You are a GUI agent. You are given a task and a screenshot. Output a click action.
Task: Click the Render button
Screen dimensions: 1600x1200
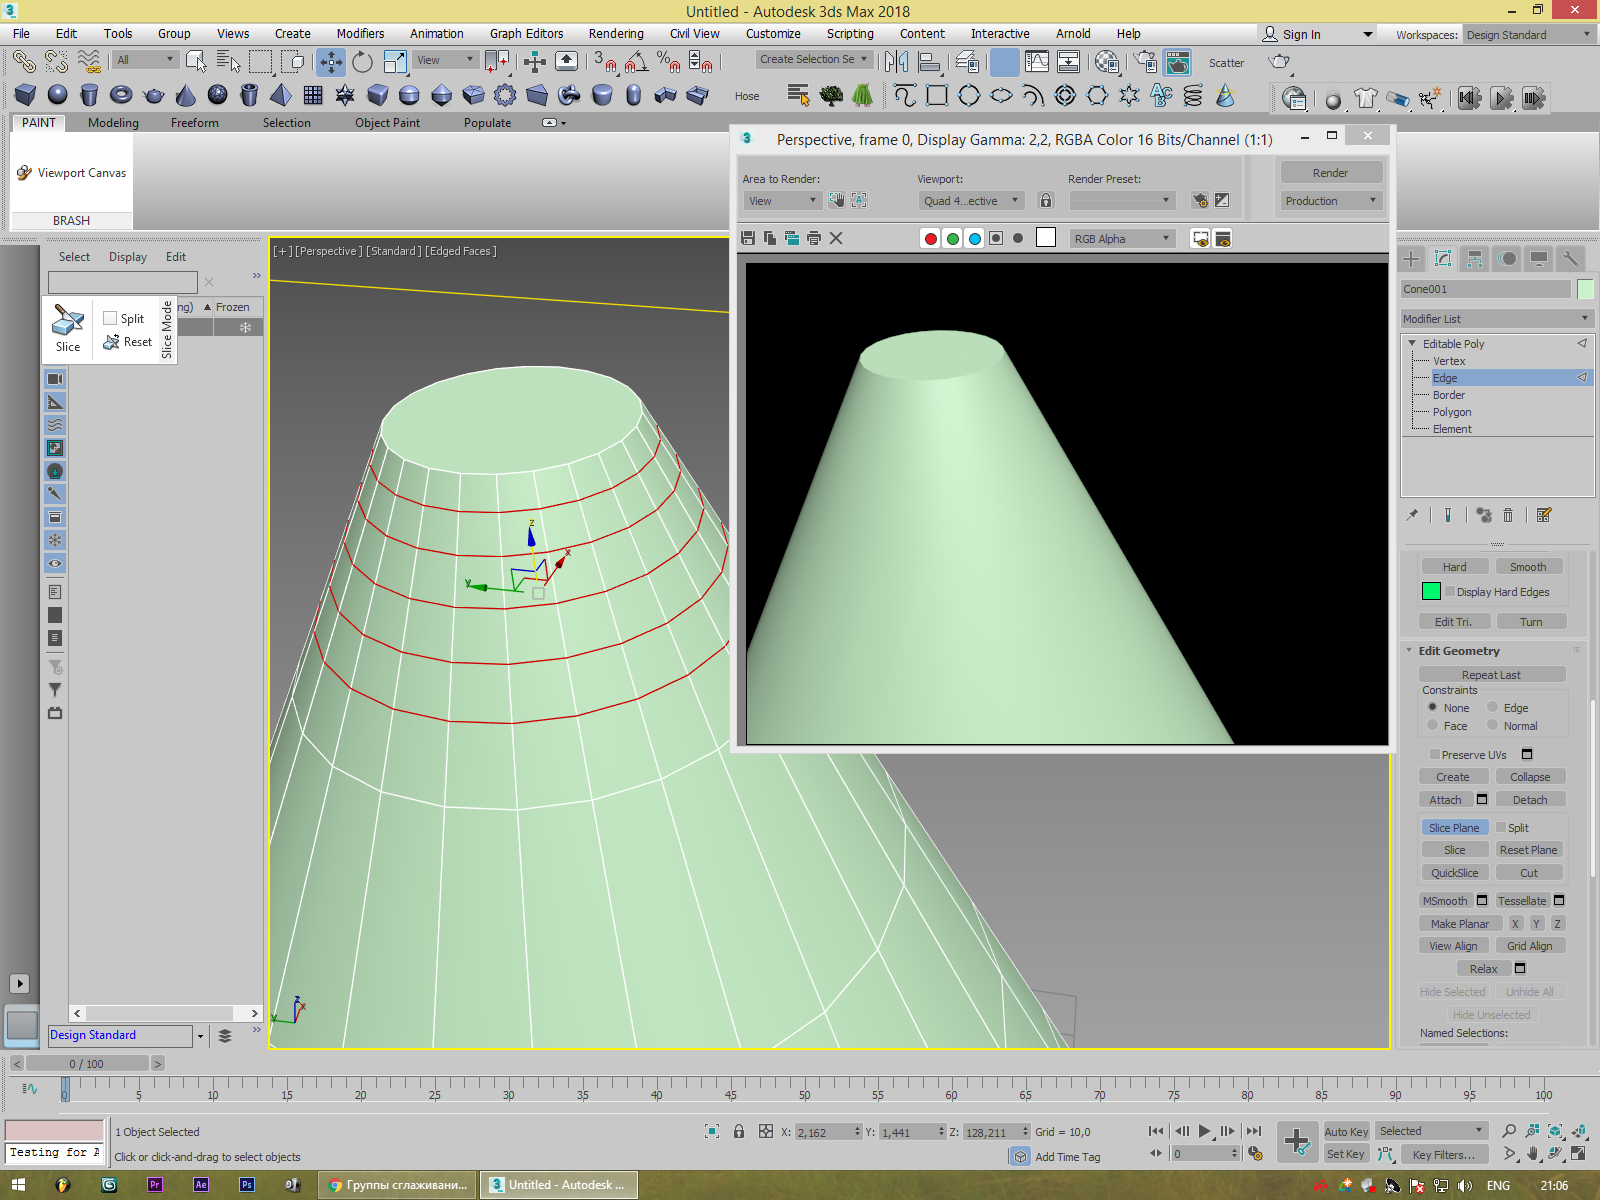1330,173
